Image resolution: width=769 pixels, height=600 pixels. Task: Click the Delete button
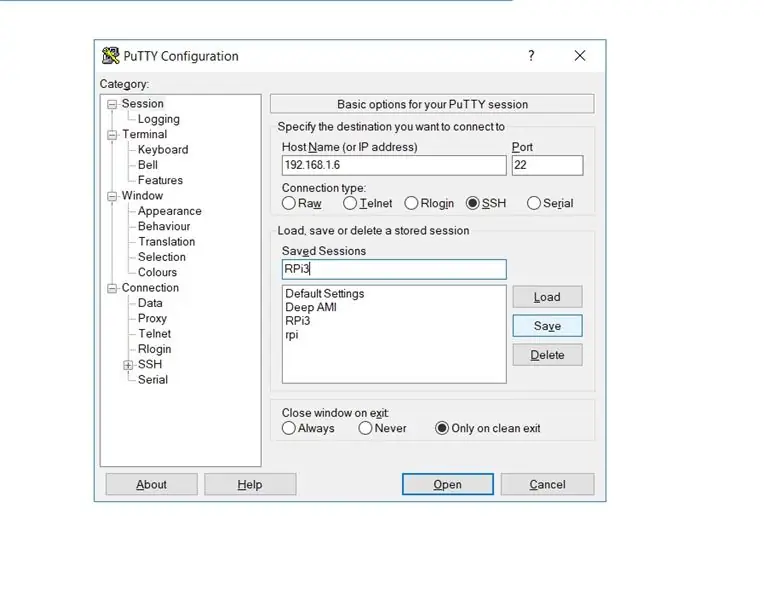click(547, 355)
